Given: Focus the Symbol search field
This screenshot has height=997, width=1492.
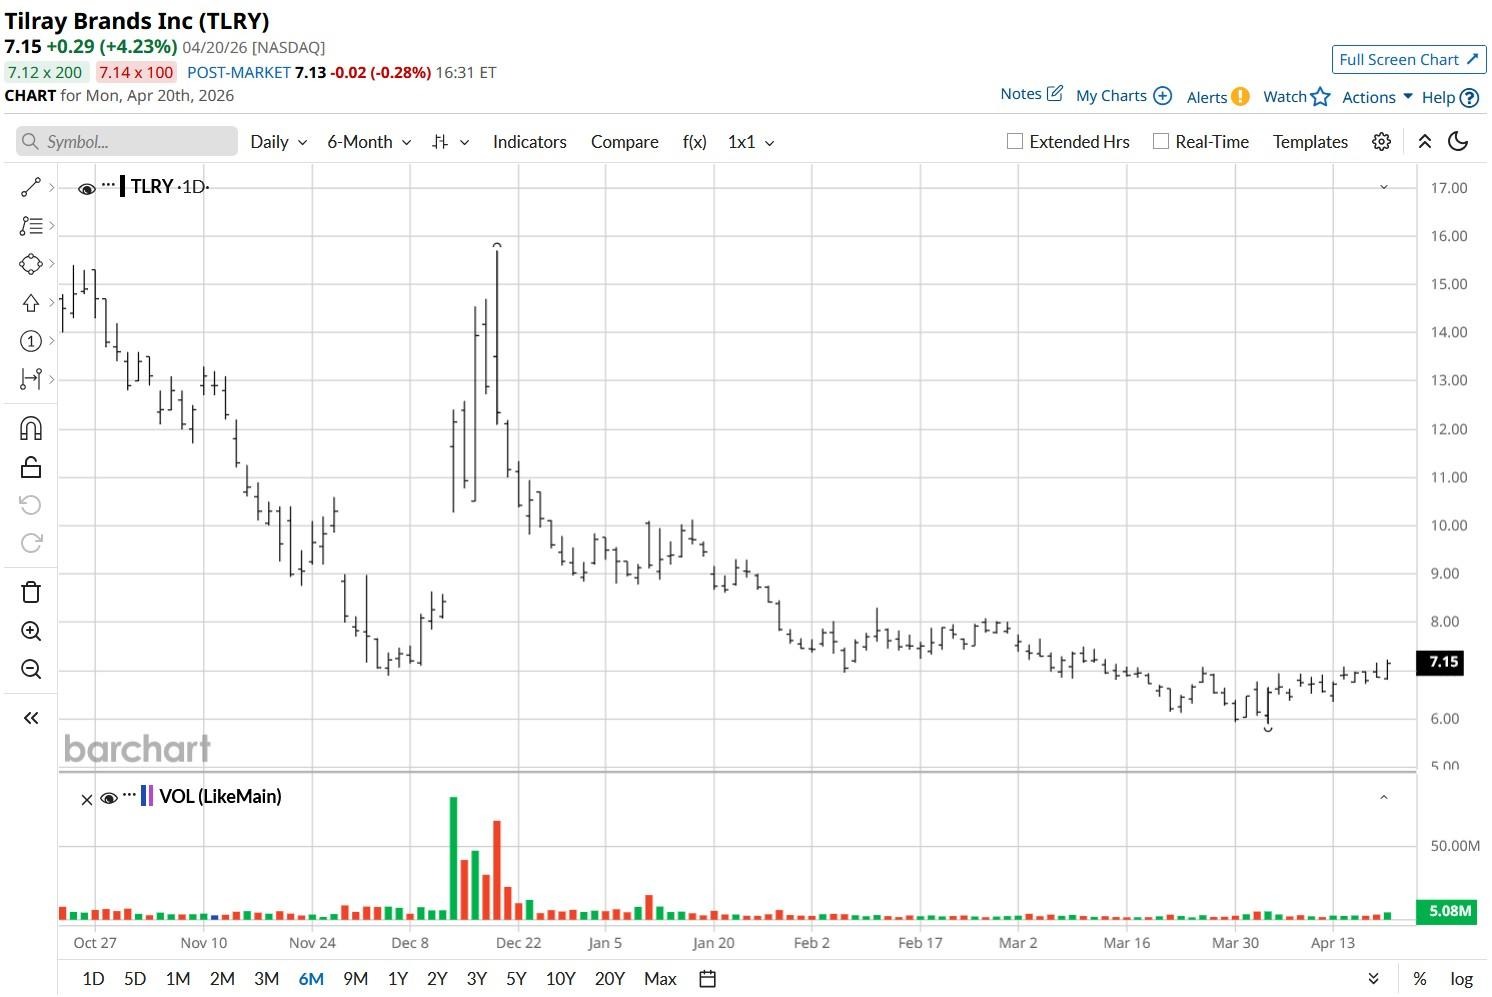Looking at the screenshot, I should [x=127, y=142].
